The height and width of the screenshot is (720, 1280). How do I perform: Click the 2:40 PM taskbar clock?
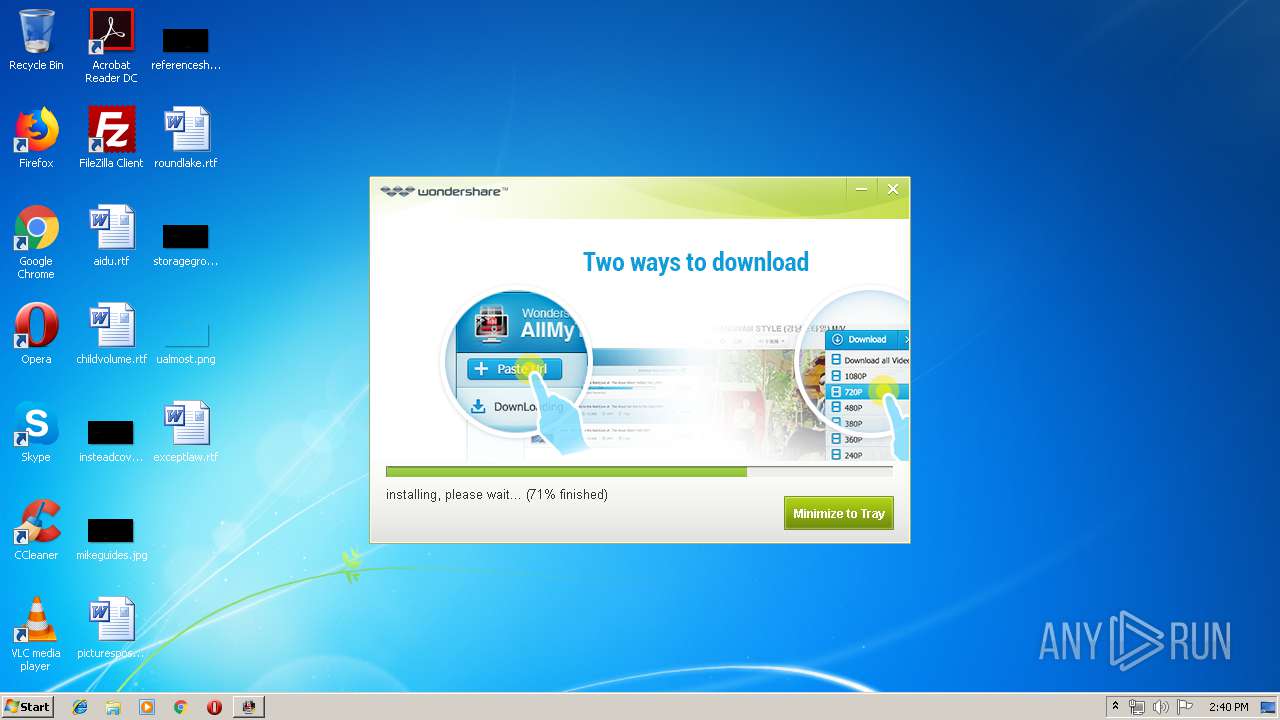(1228, 707)
